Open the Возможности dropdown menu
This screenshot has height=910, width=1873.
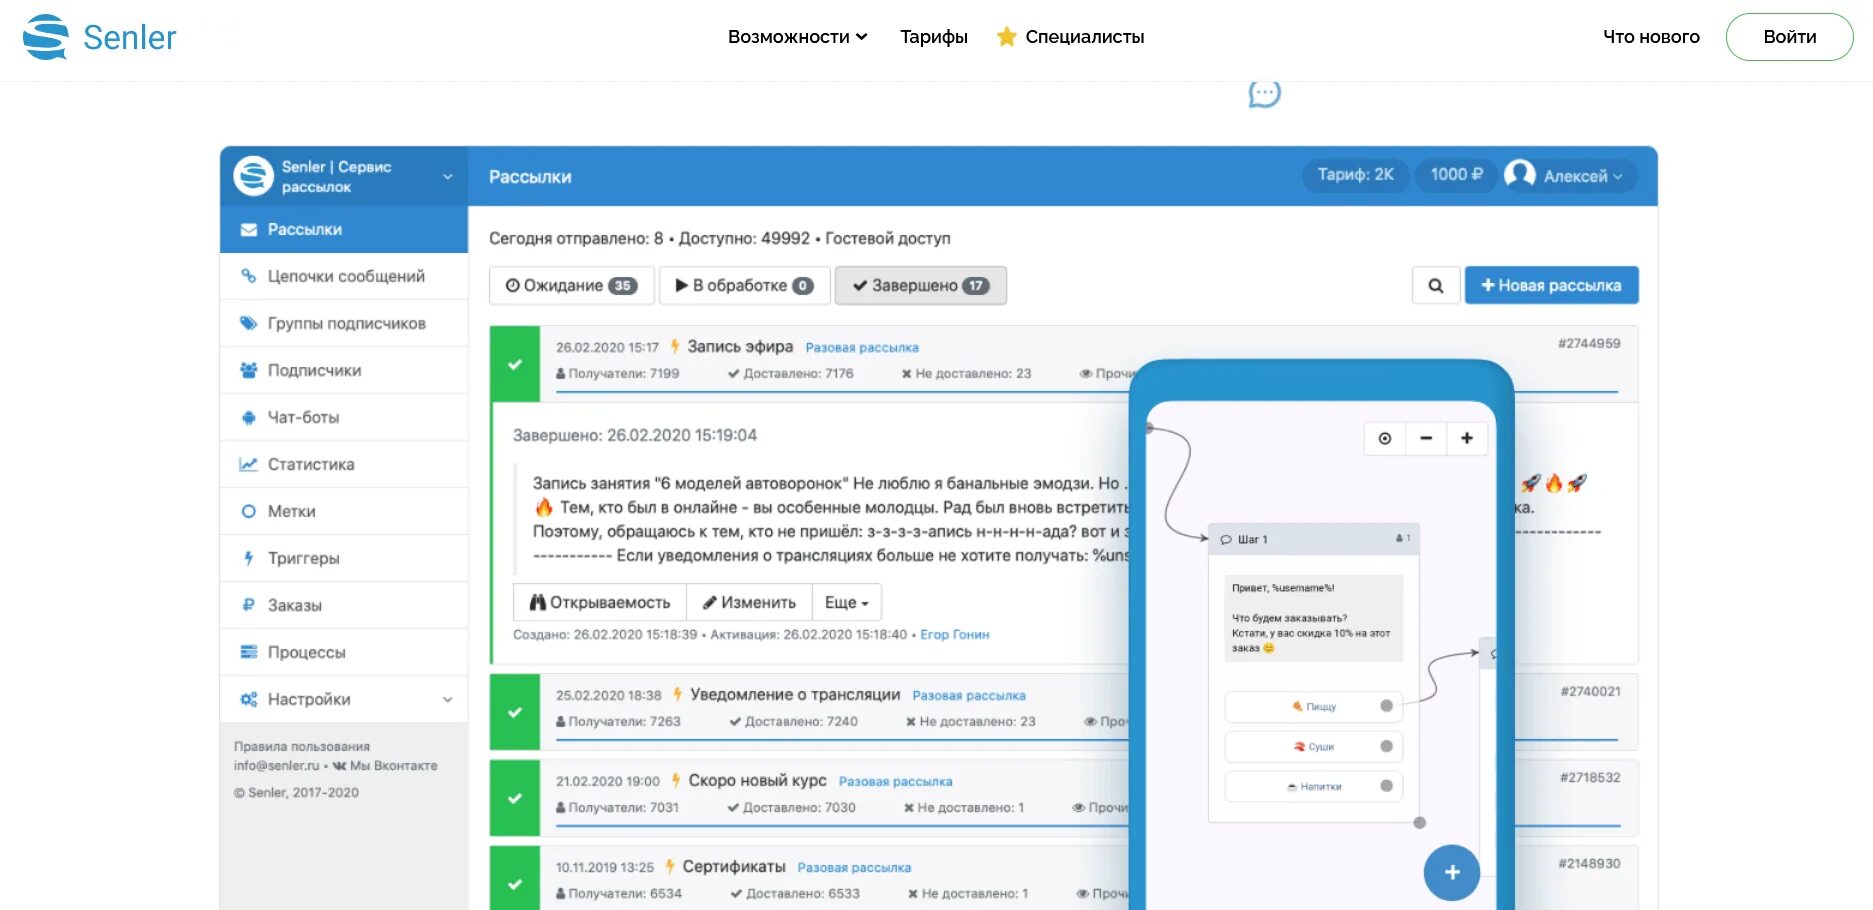[x=797, y=37]
